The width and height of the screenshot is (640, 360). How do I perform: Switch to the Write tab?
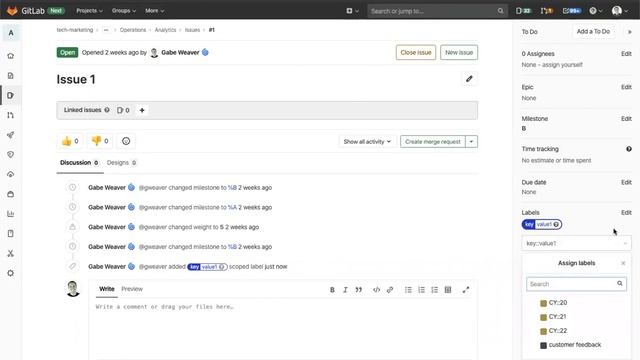107,289
